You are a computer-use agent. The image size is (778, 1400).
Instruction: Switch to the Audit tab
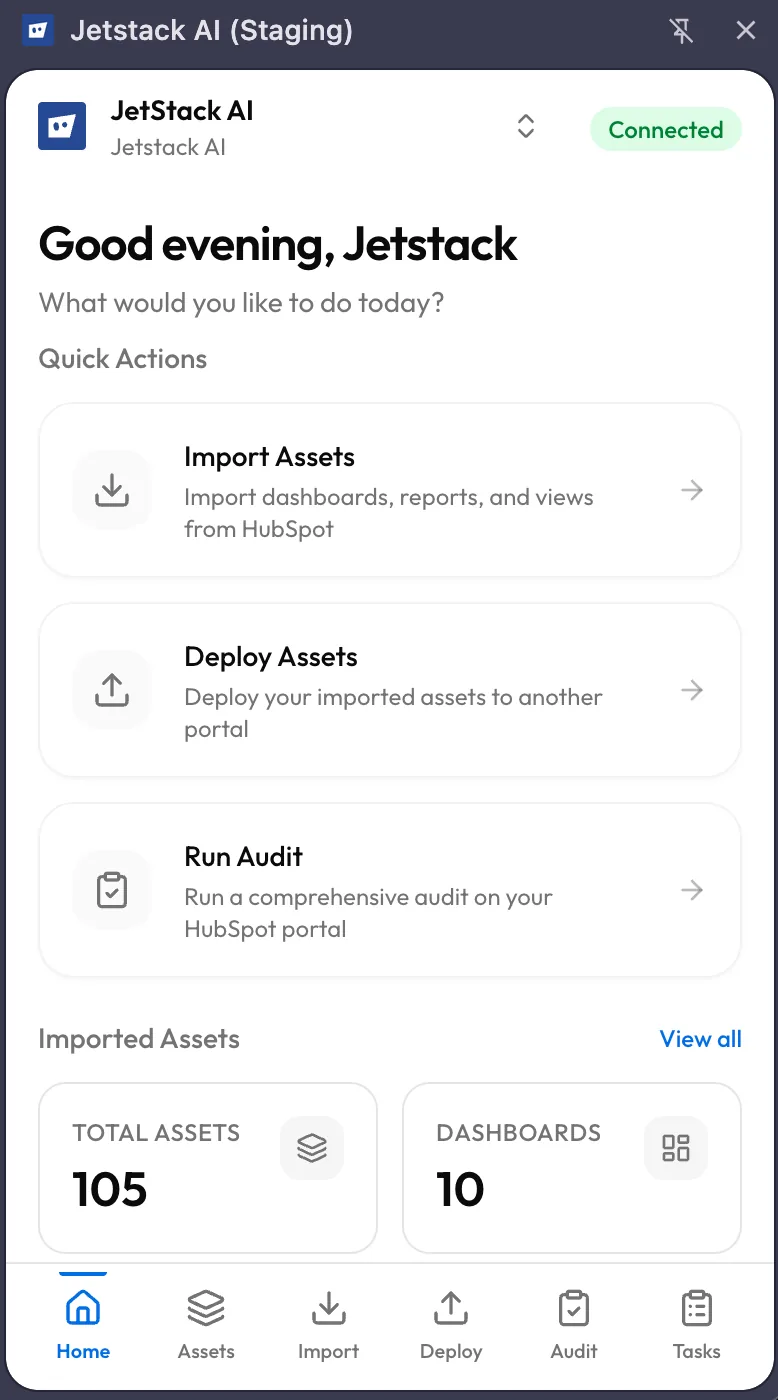click(x=574, y=1325)
